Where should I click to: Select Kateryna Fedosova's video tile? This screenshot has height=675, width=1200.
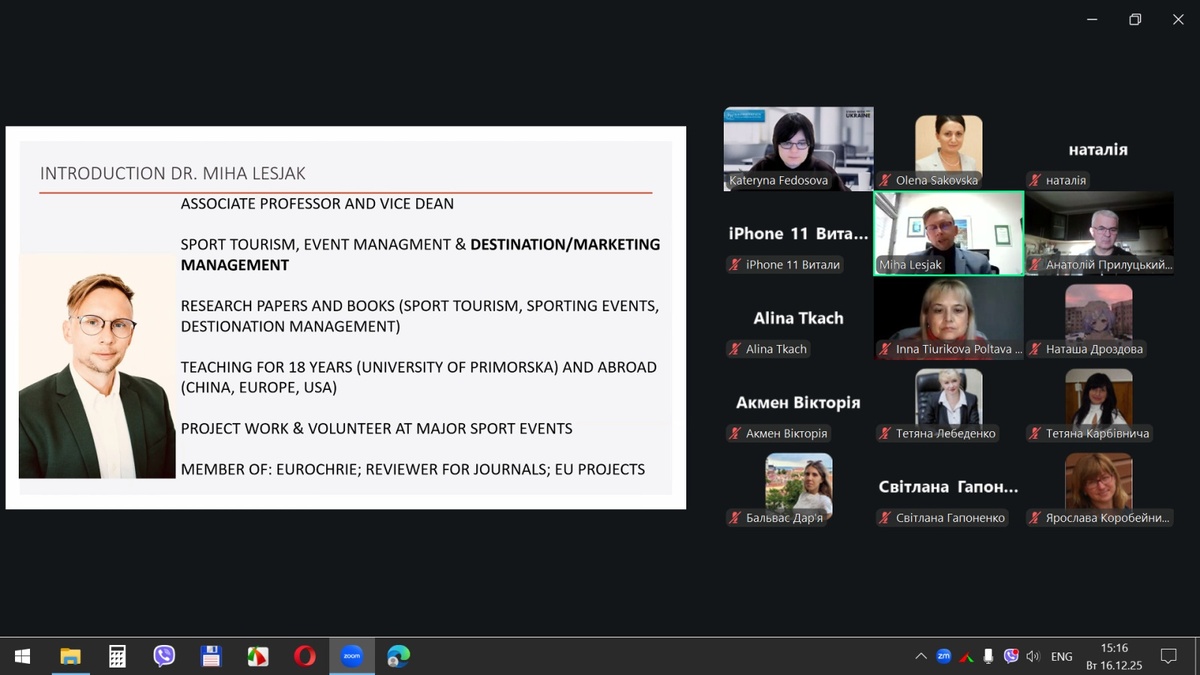798,148
